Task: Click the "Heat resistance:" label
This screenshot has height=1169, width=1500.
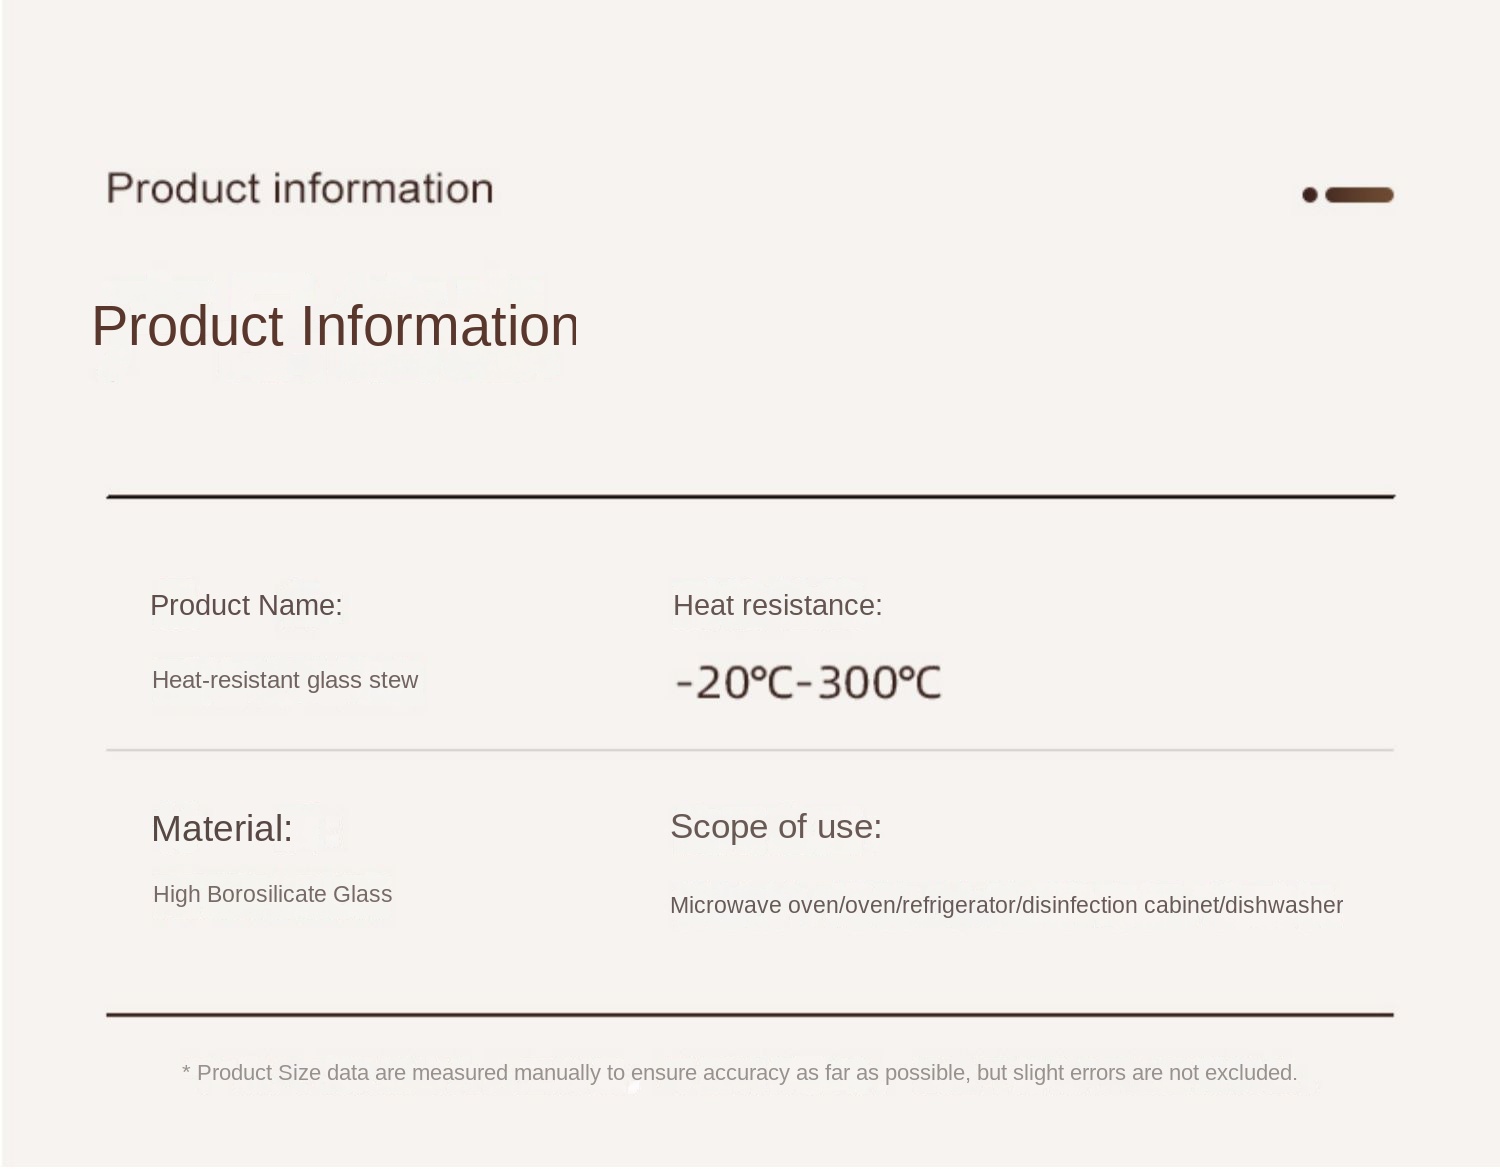Action: [777, 605]
